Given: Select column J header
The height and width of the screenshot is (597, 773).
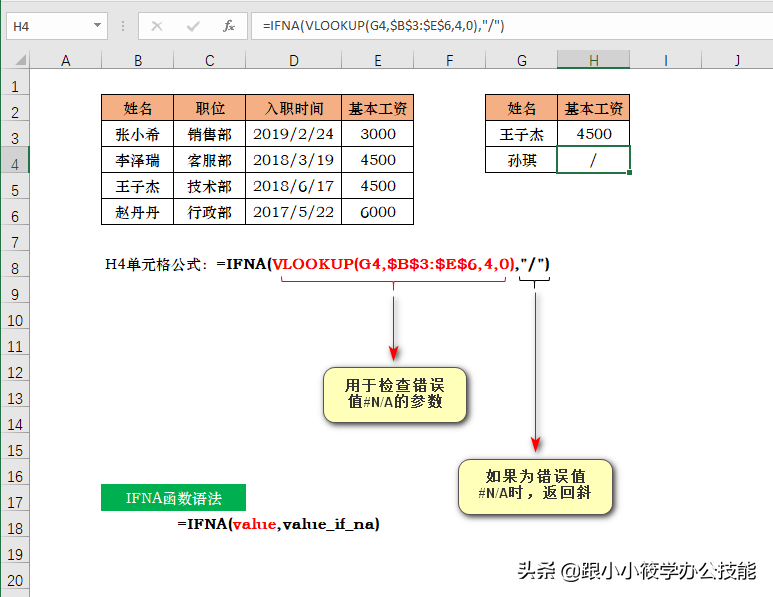Looking at the screenshot, I should pyautogui.click(x=737, y=60).
